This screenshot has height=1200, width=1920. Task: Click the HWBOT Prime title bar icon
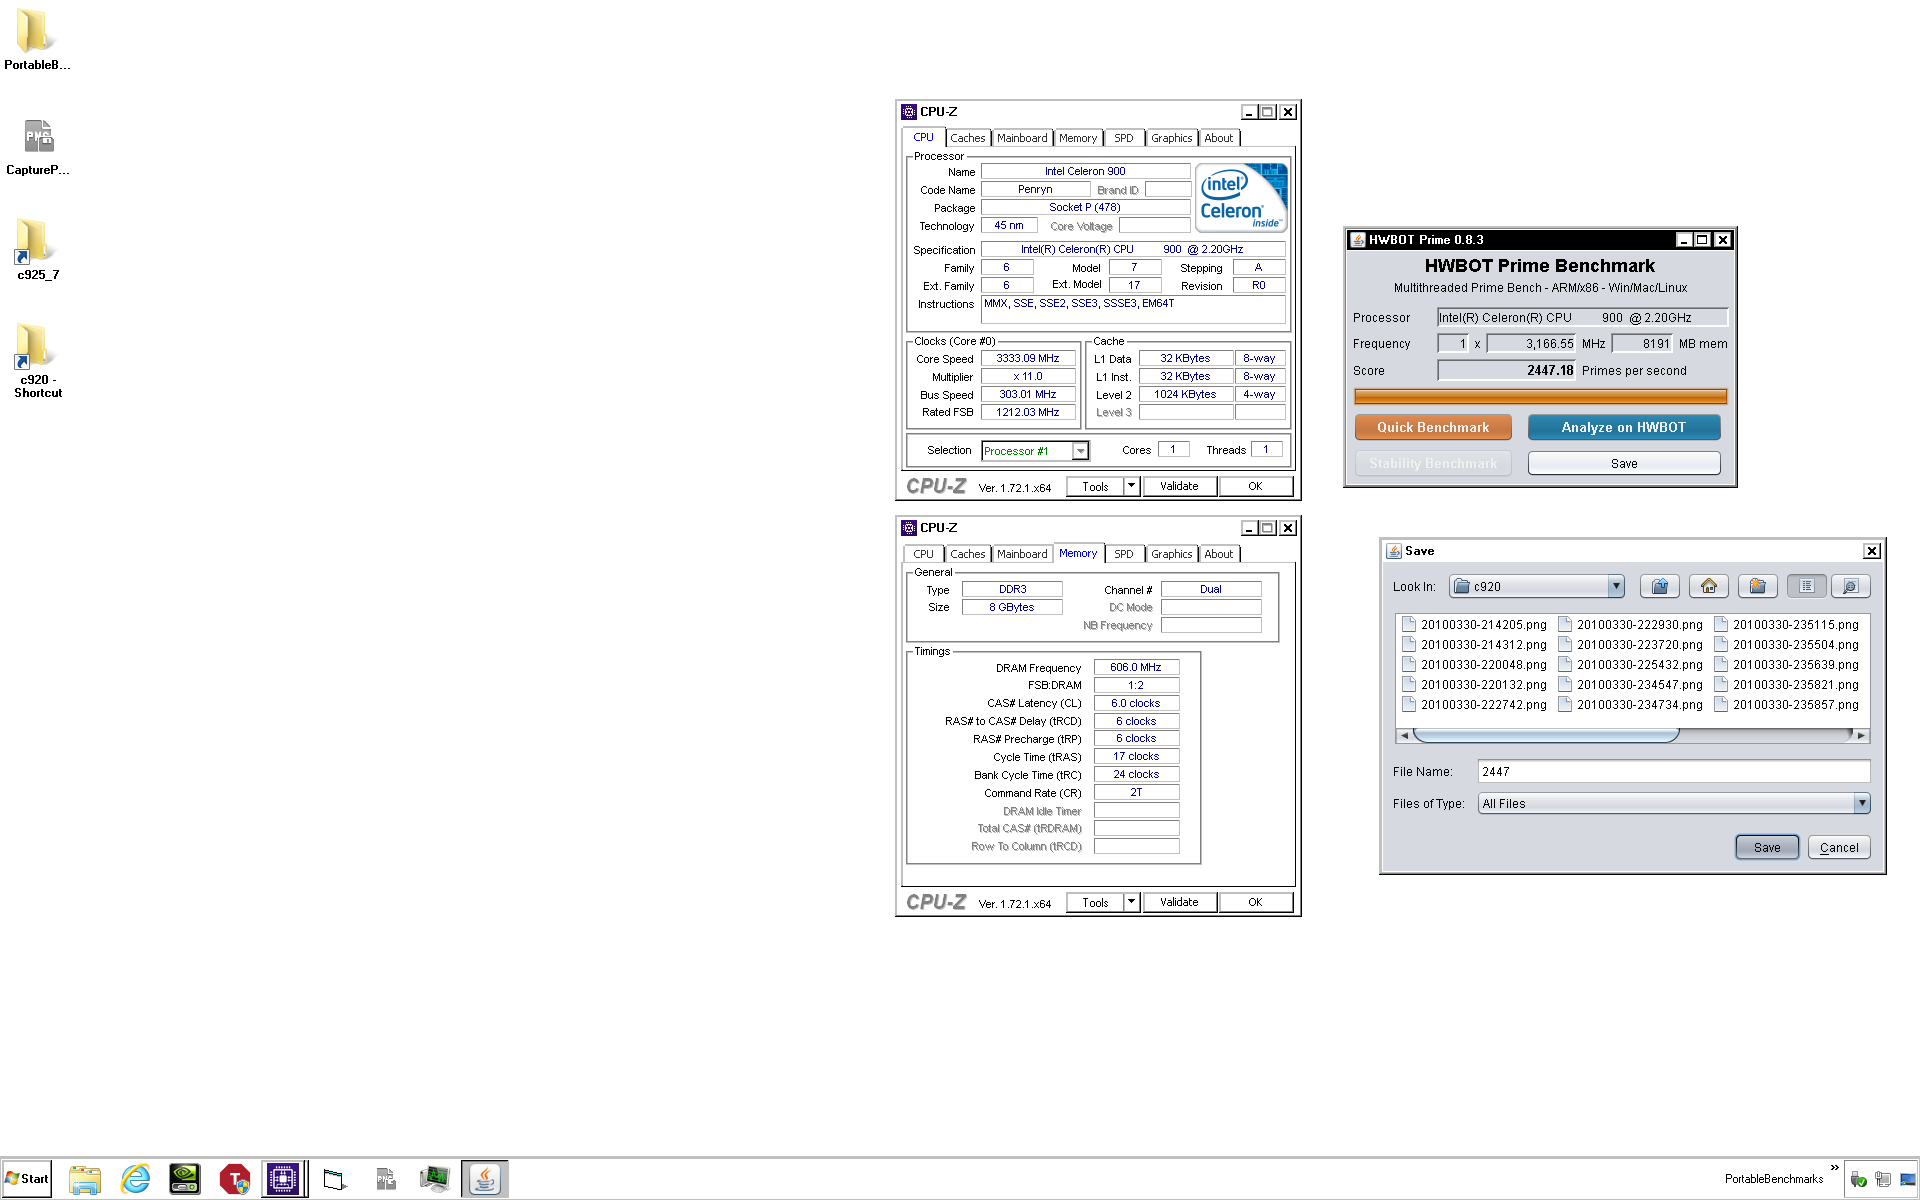click(x=1357, y=240)
